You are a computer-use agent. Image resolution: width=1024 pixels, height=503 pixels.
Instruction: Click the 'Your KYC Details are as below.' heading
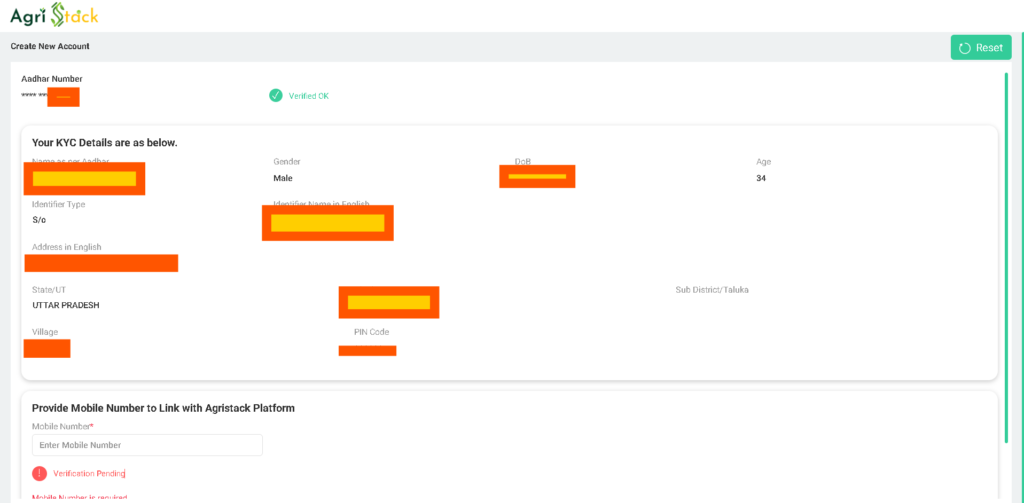104,142
